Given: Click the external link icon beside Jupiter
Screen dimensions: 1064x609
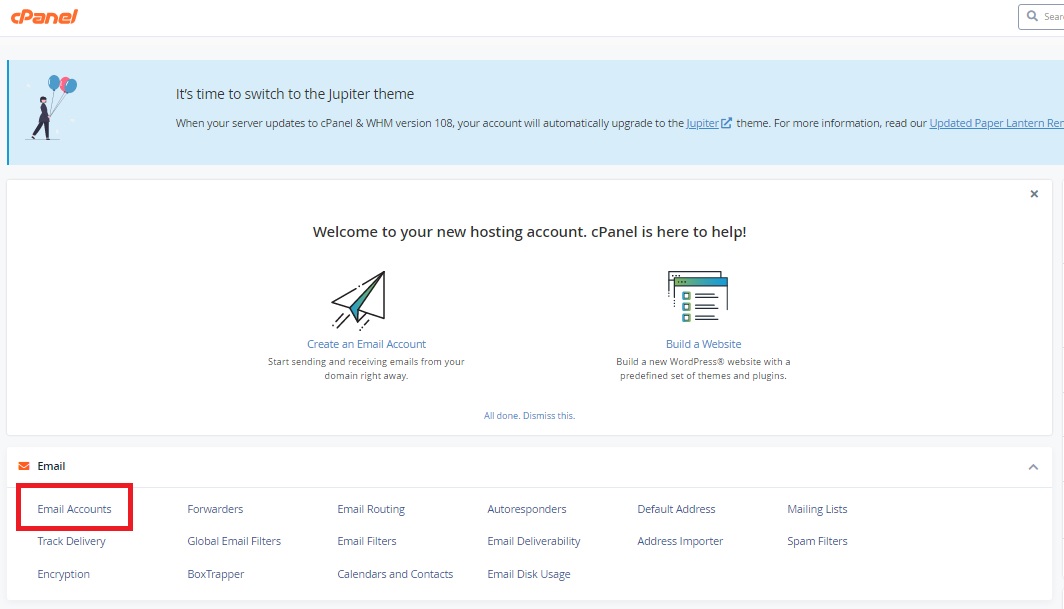Looking at the screenshot, I should point(726,123).
